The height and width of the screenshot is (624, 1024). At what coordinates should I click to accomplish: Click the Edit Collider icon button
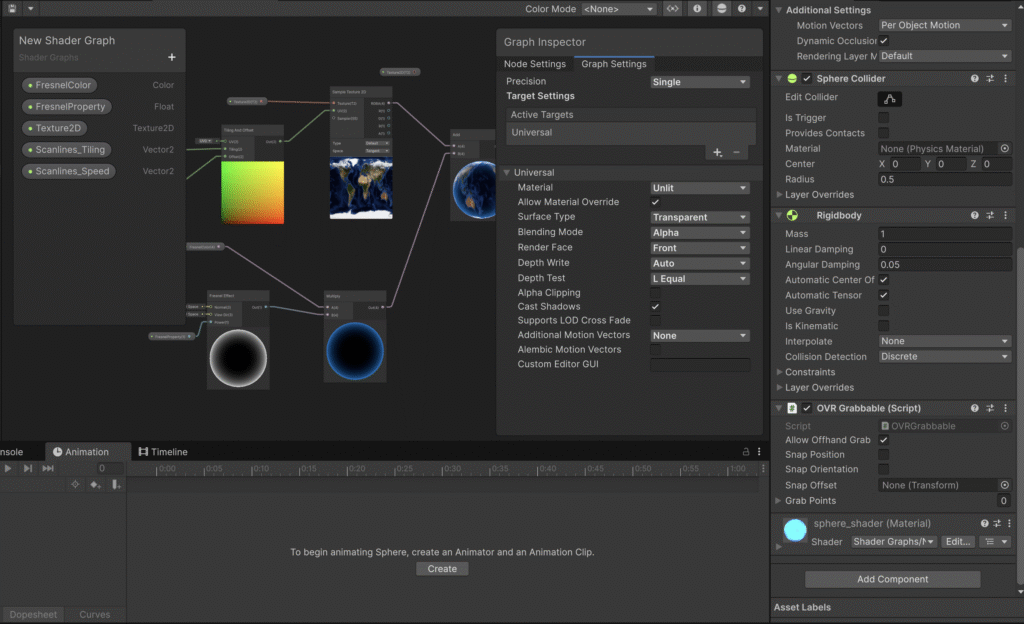tap(889, 98)
